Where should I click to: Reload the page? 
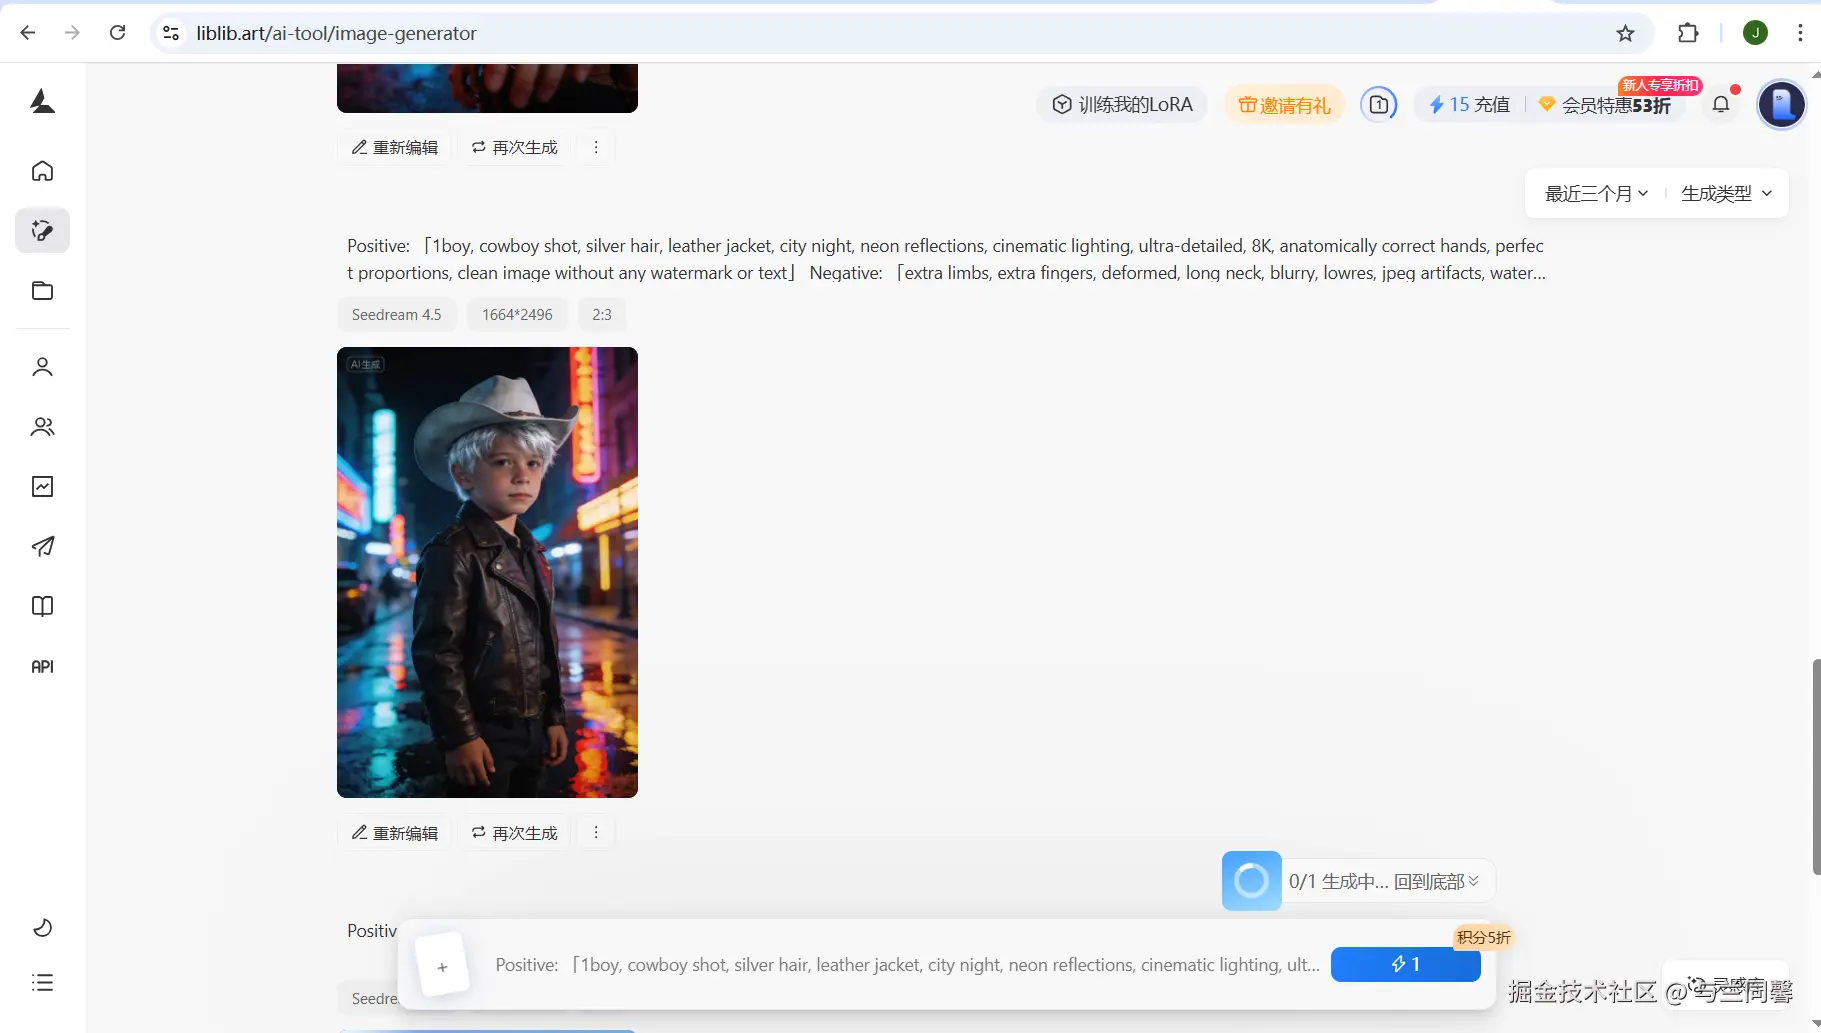[117, 33]
